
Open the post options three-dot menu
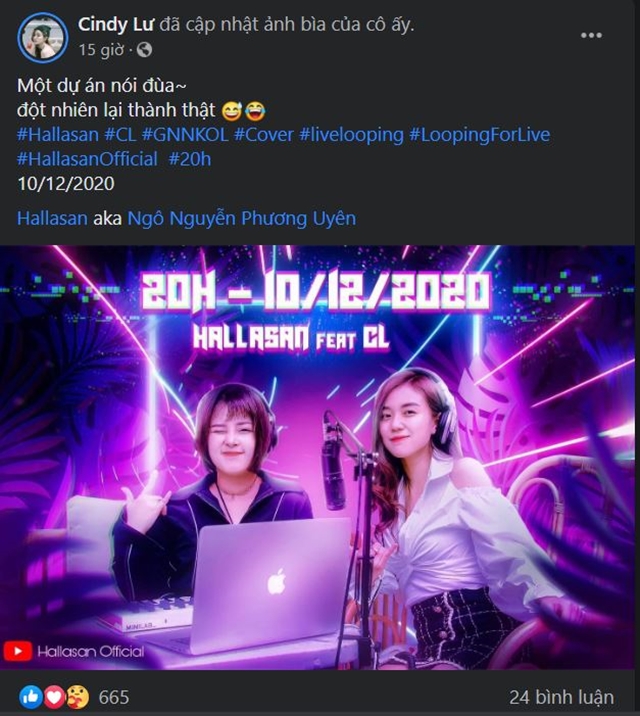click(x=591, y=35)
